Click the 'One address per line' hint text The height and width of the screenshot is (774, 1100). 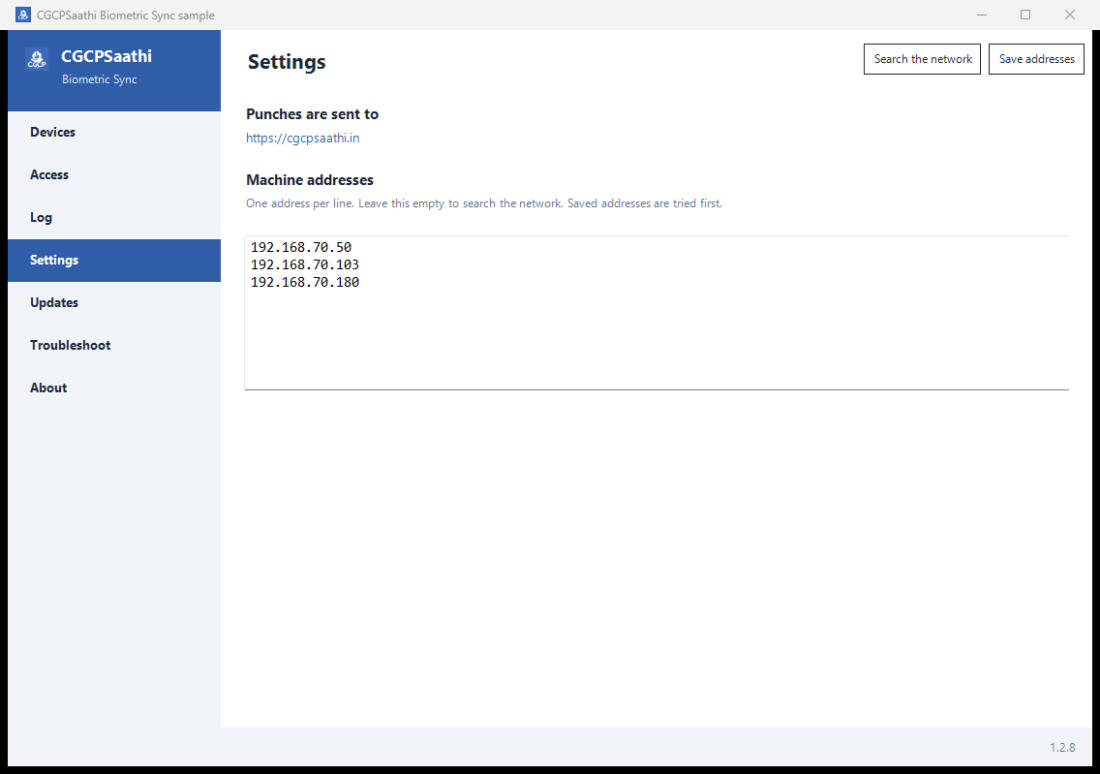tap(483, 203)
